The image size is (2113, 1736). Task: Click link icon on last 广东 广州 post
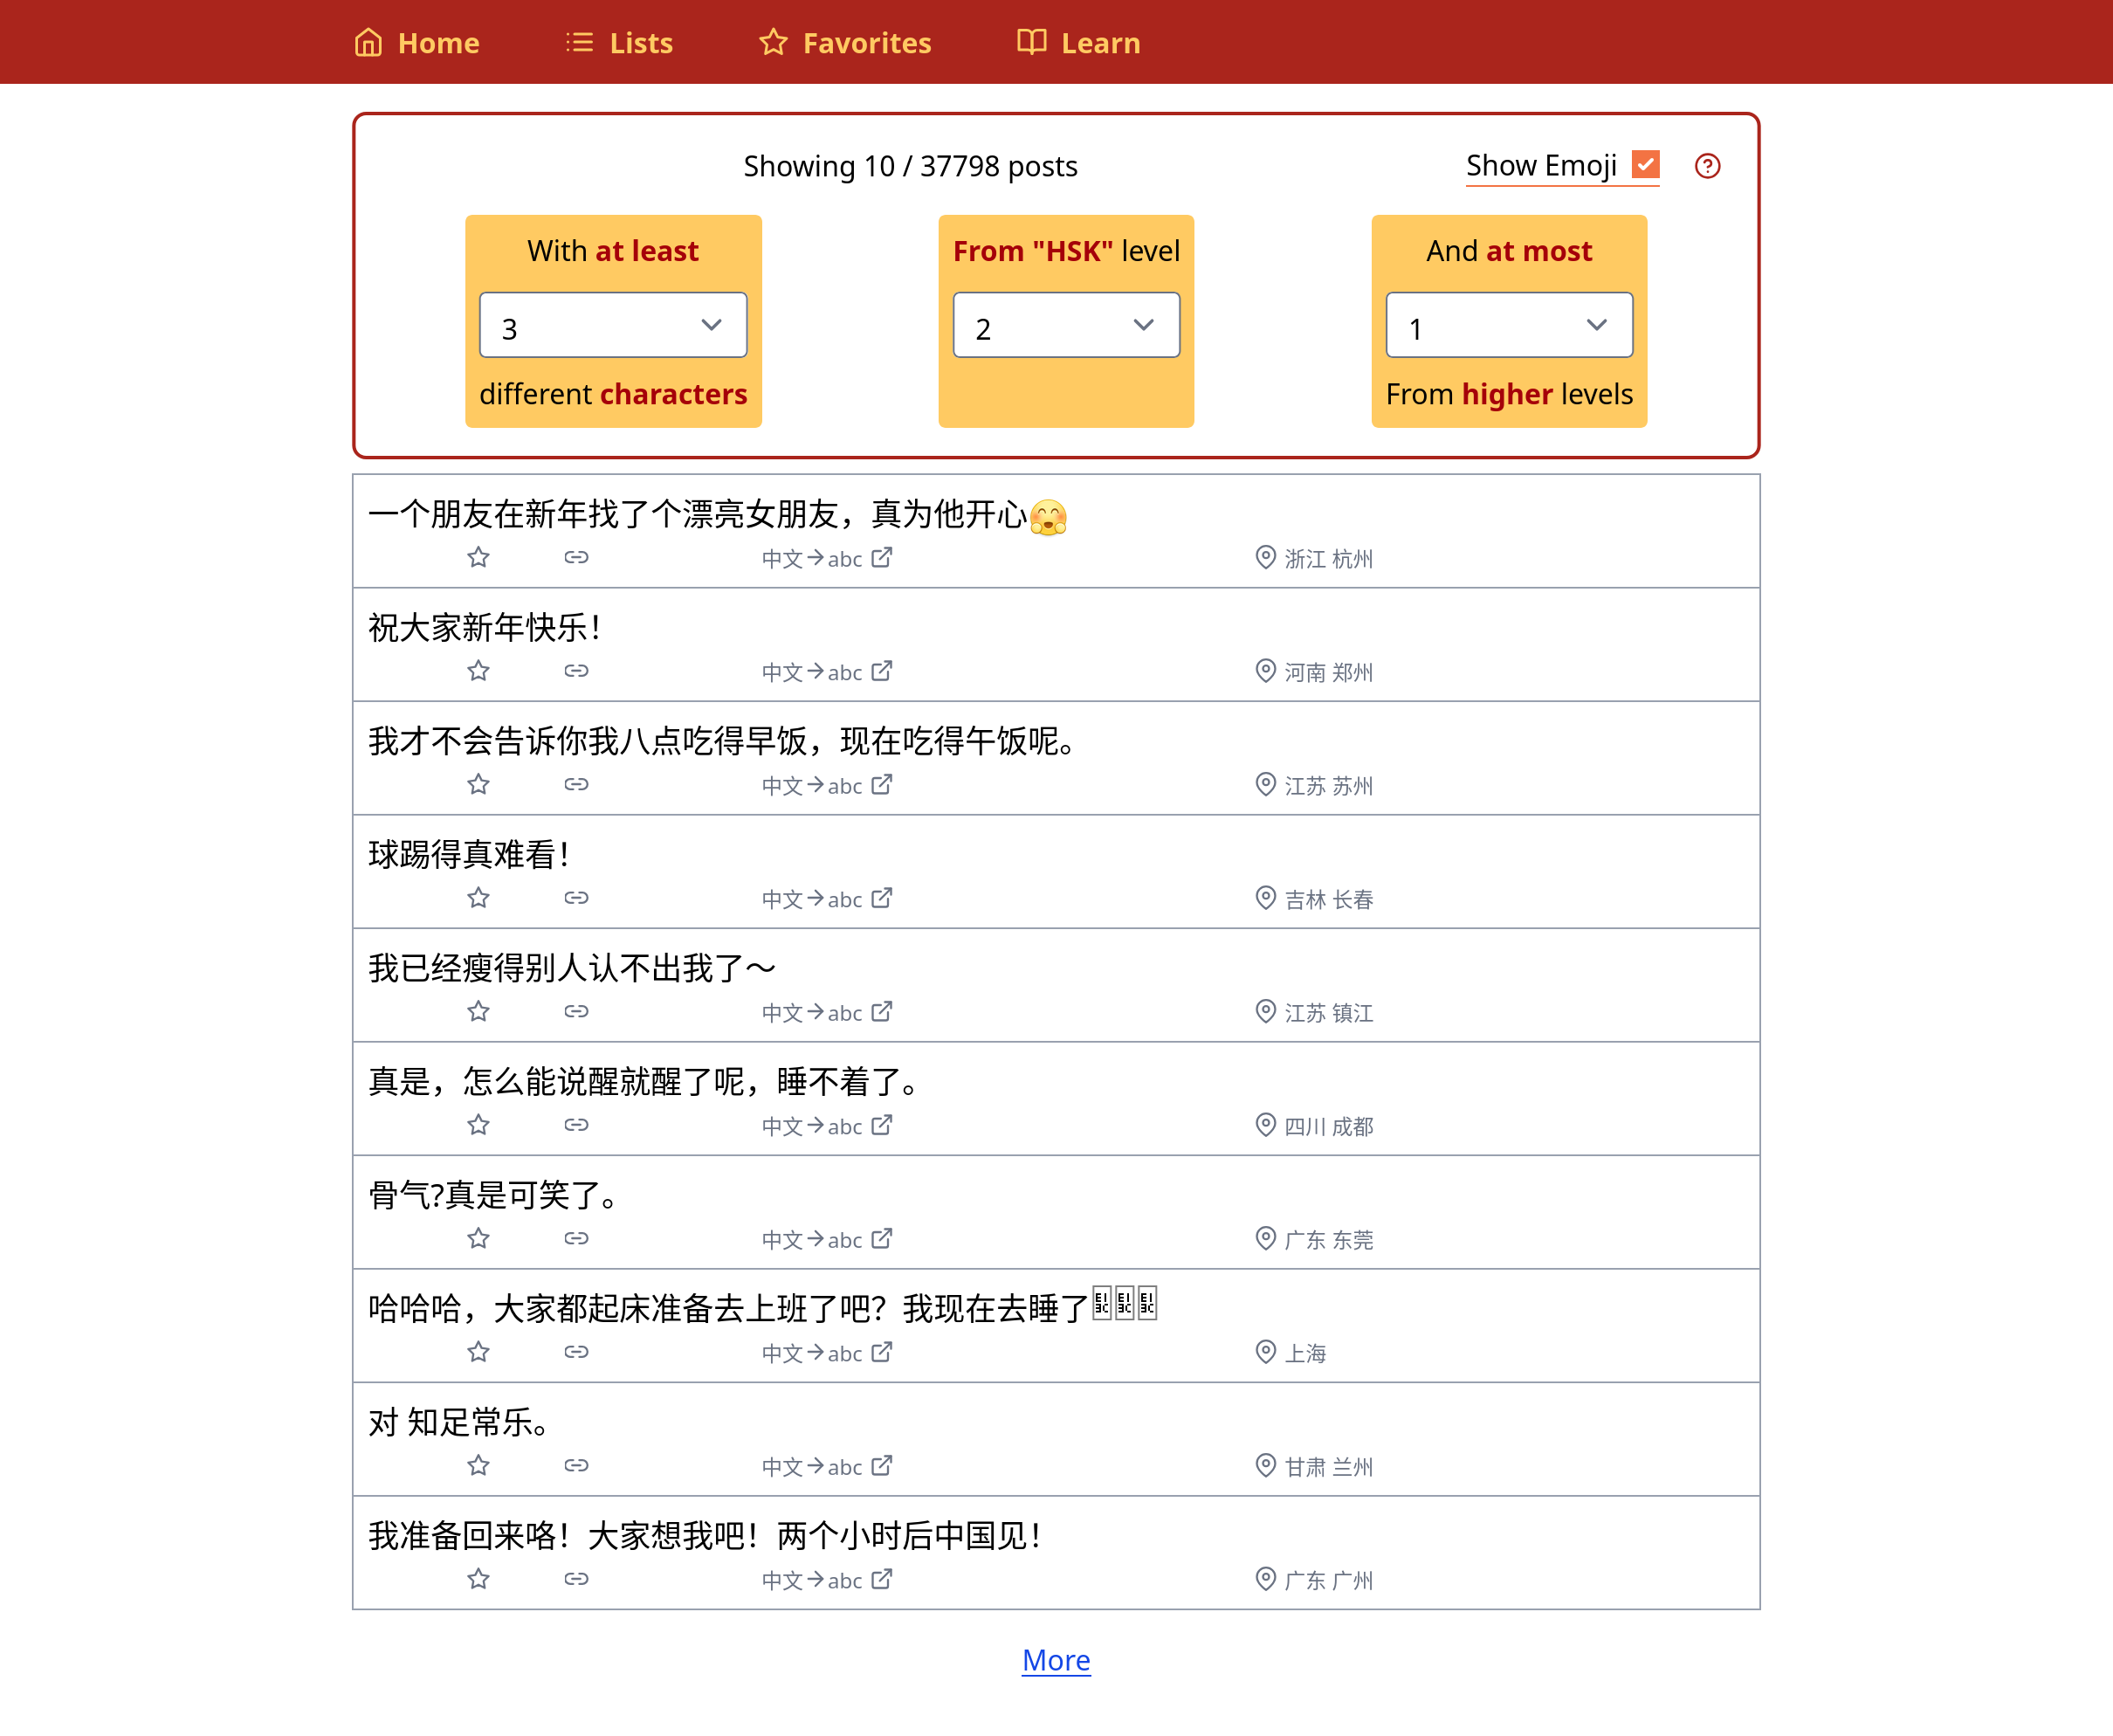[x=576, y=1579]
